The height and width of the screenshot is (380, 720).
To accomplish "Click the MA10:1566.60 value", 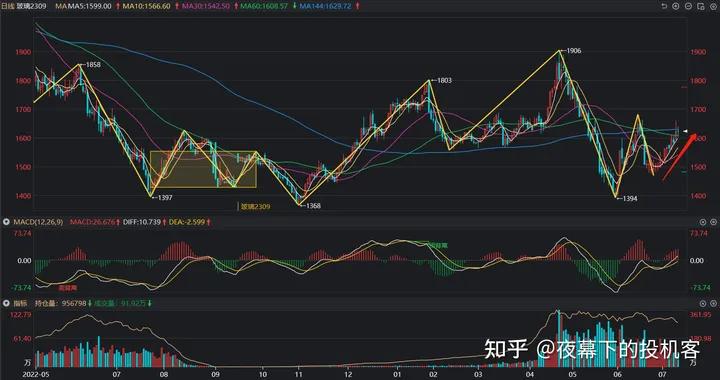I will coord(147,6).
